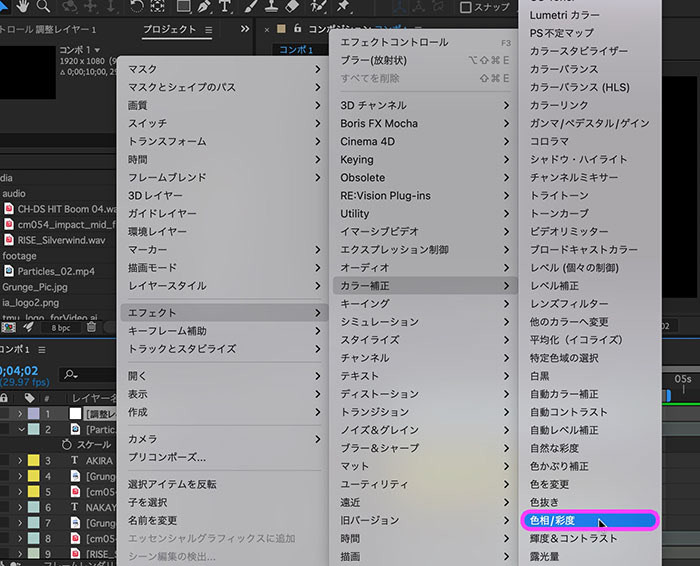Open the ブラー＆シャープ submenu
The width and height of the screenshot is (700, 566).
pos(425,448)
